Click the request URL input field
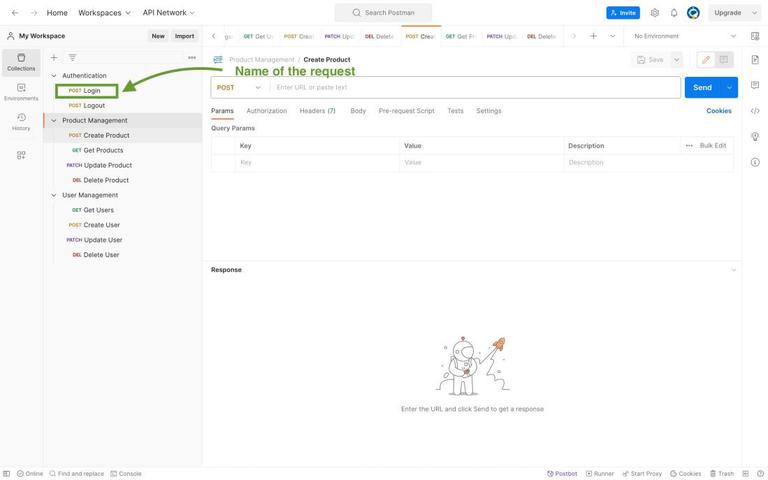 (474, 88)
